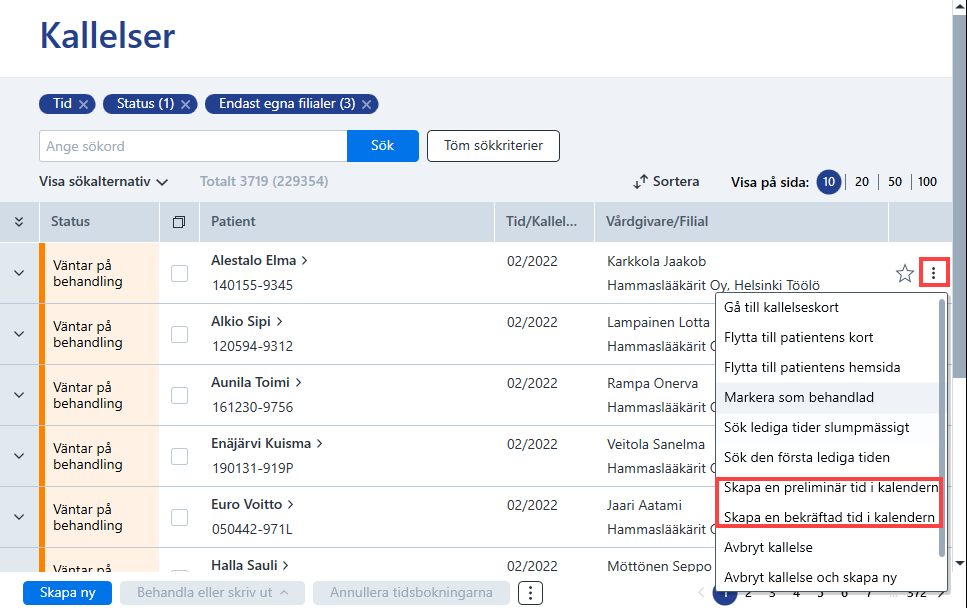Image resolution: width=967 pixels, height=608 pixels.
Task: Open three-dot menu for Alestalo Elma row
Action: (x=933, y=273)
